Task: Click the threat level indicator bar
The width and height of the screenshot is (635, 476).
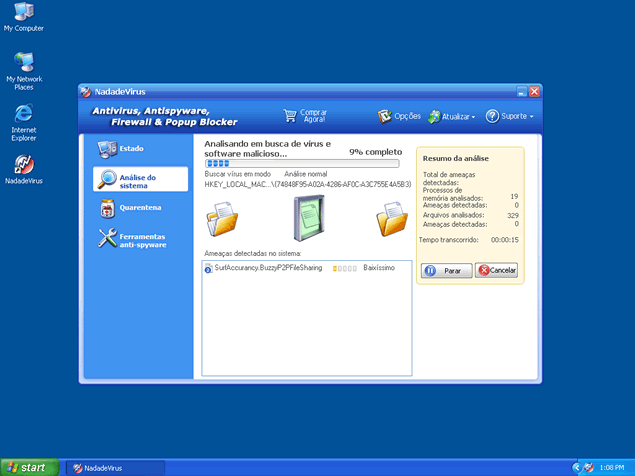Action: 344,268
